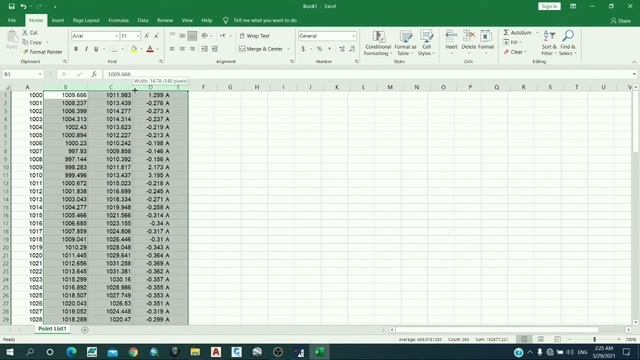Open the Clear dropdown
This screenshot has height=360, width=640.
[x=515, y=52]
